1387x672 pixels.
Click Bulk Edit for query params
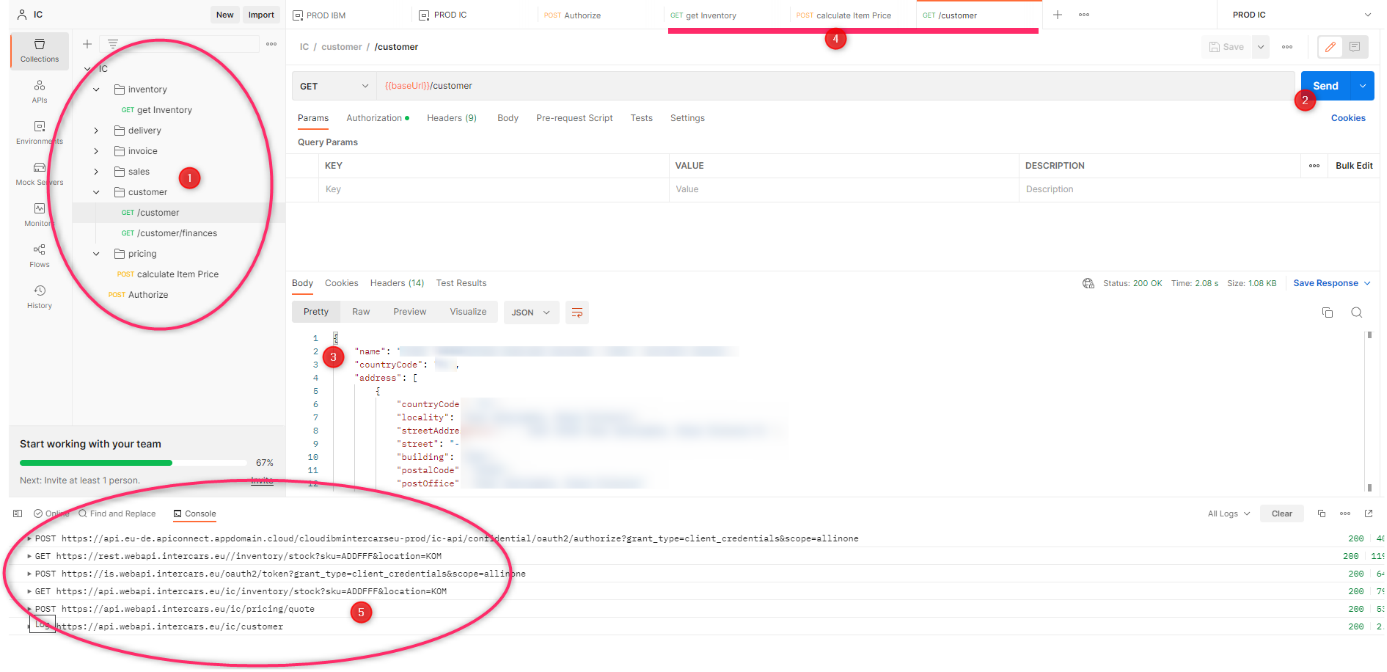click(x=1354, y=166)
